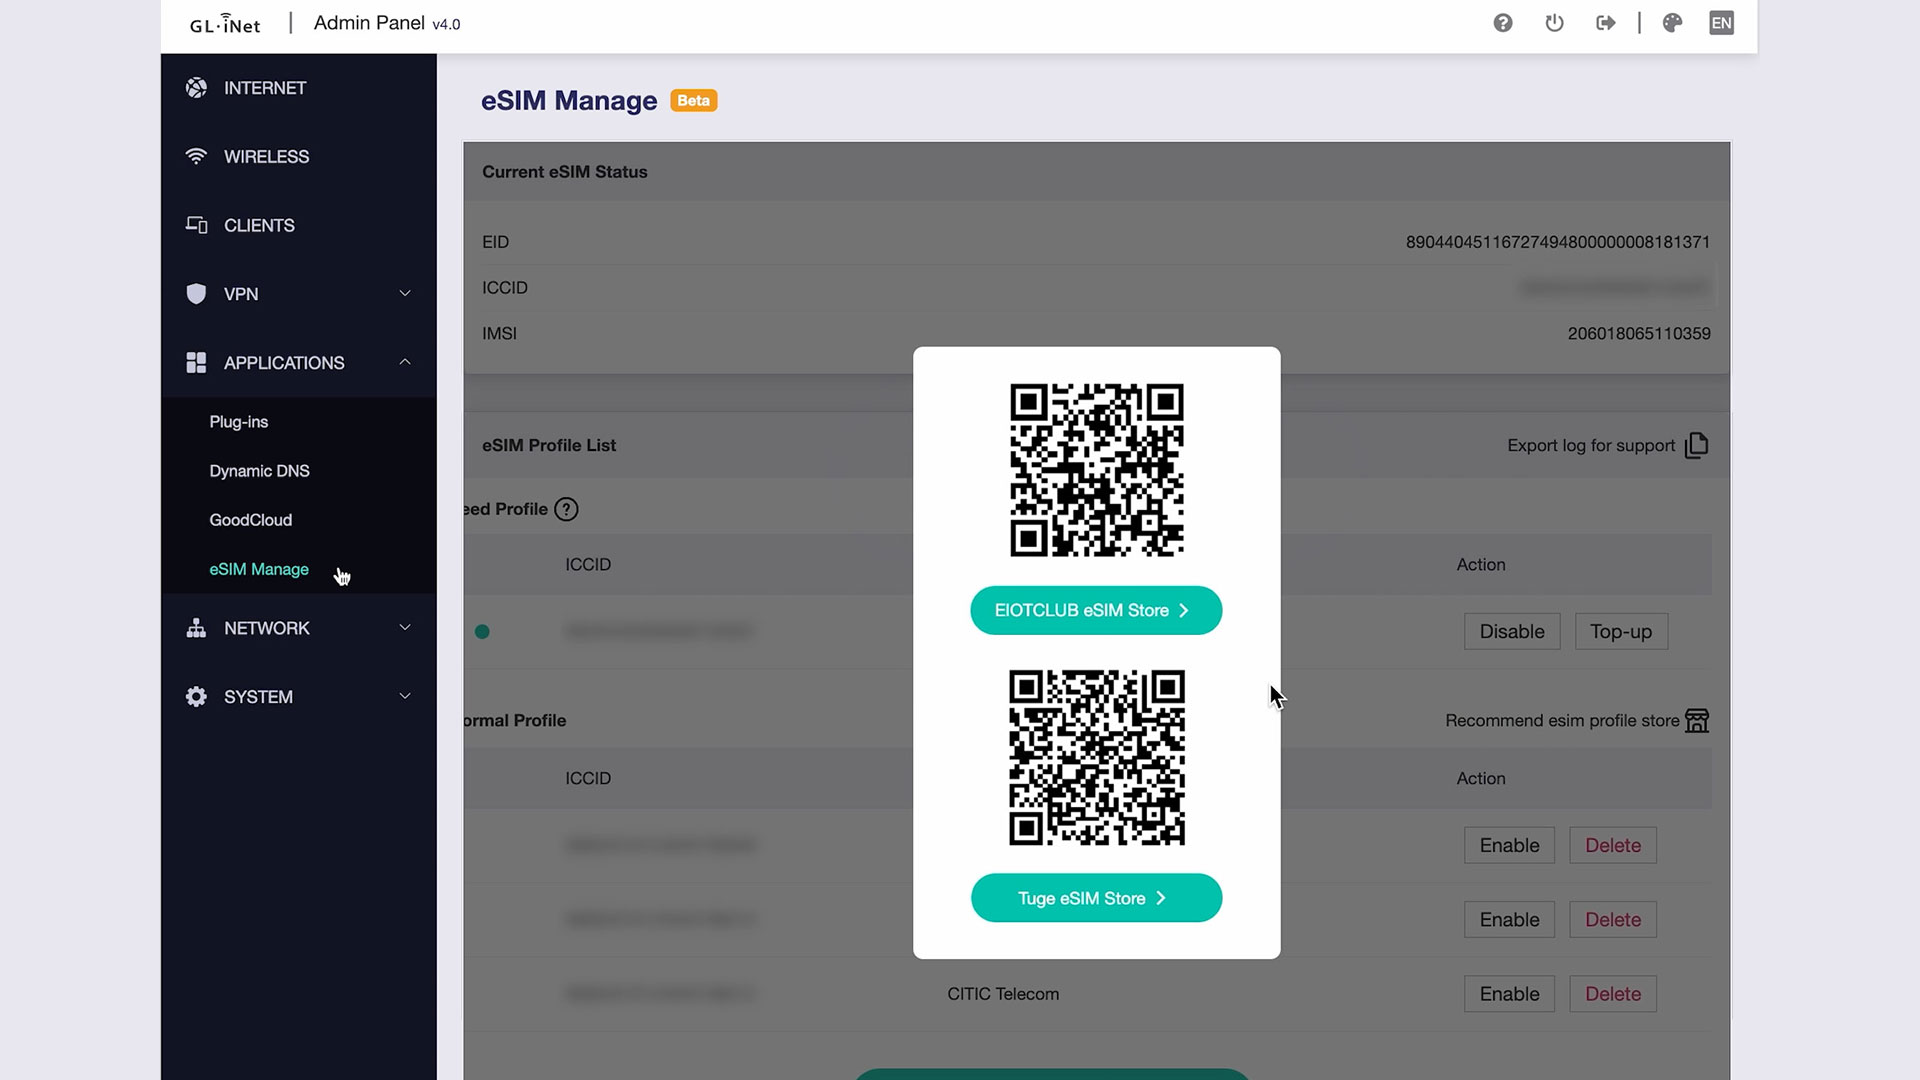Select Dynamic DNS submenu item
Screen dimensions: 1920x1080
click(x=259, y=471)
